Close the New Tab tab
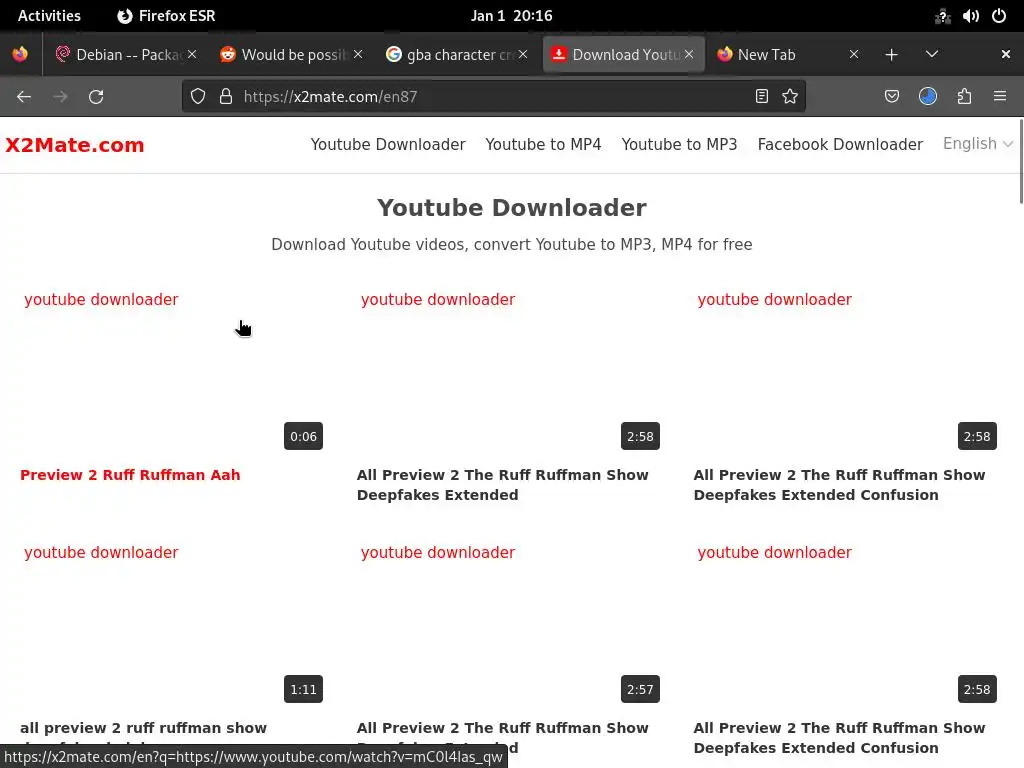Viewport: 1024px width, 768px height. (x=854, y=54)
